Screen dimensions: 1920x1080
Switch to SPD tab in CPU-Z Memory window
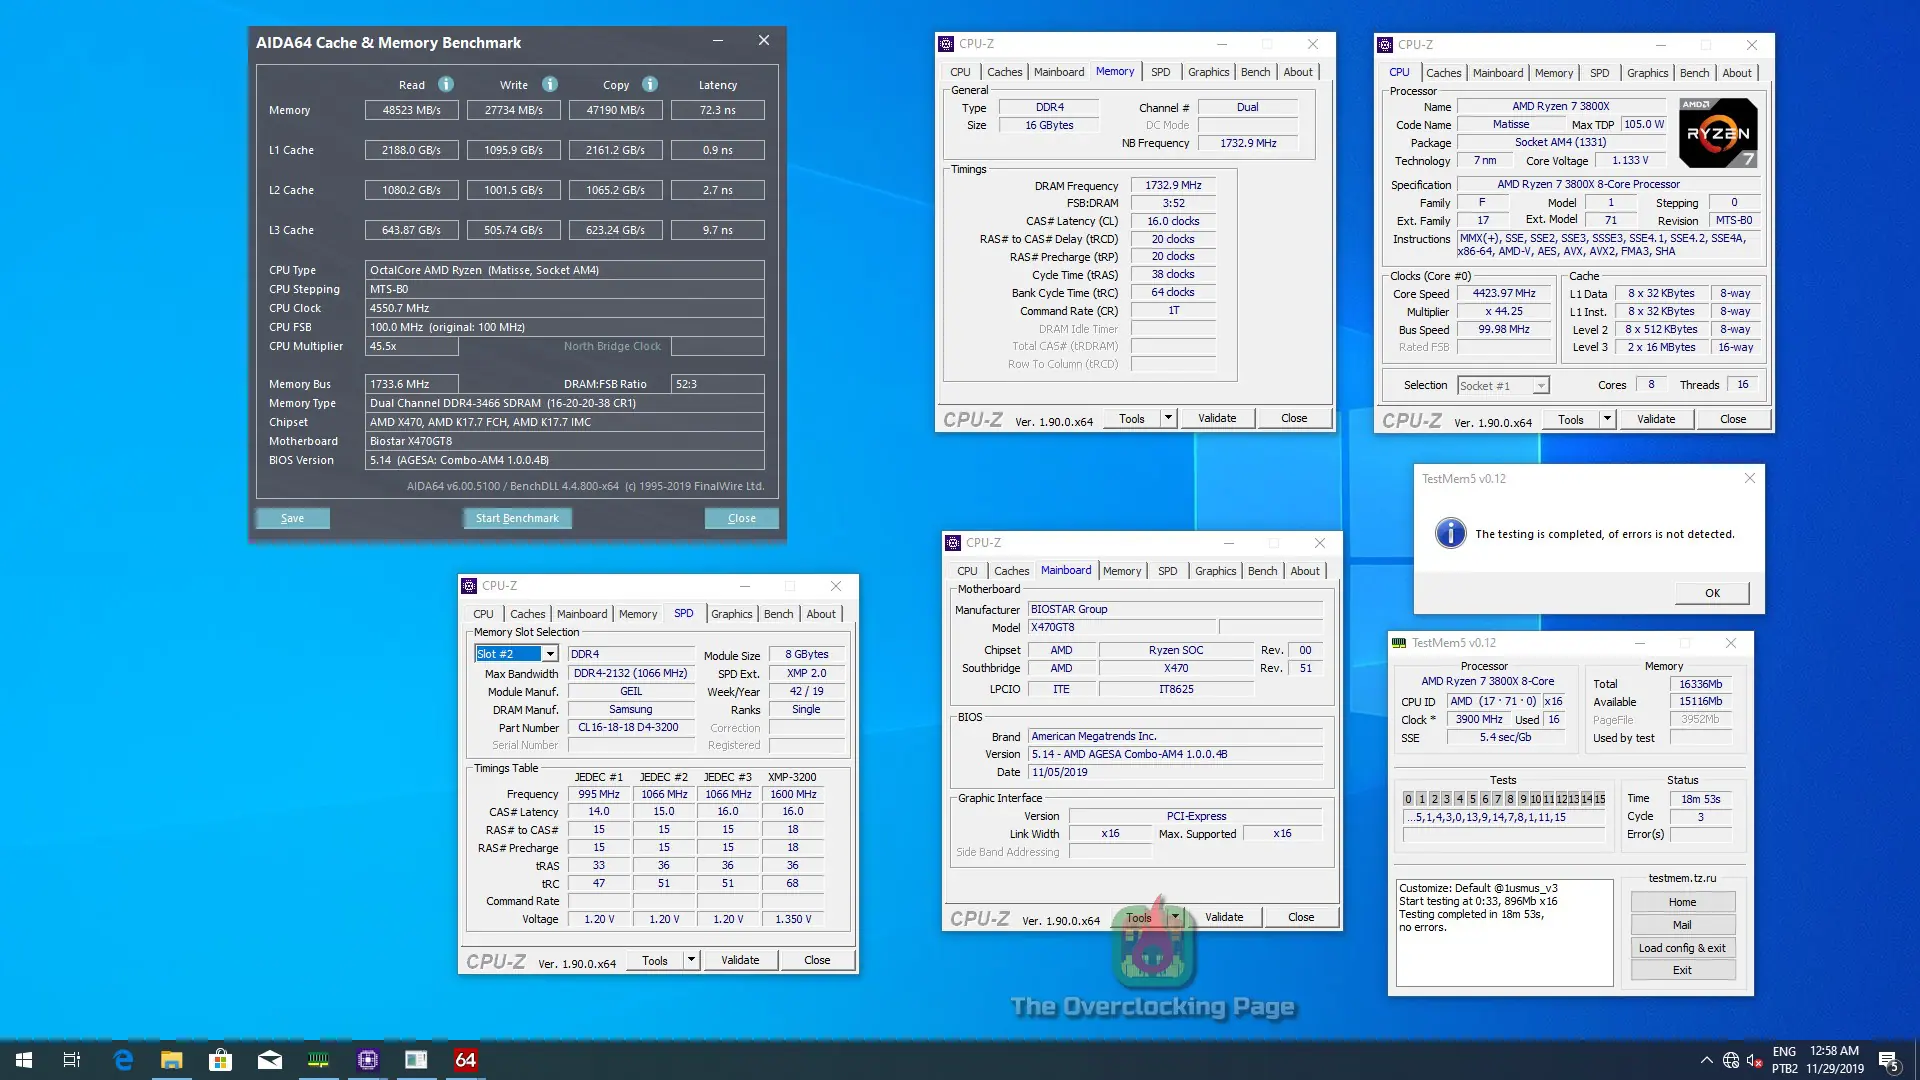pyautogui.click(x=1160, y=72)
